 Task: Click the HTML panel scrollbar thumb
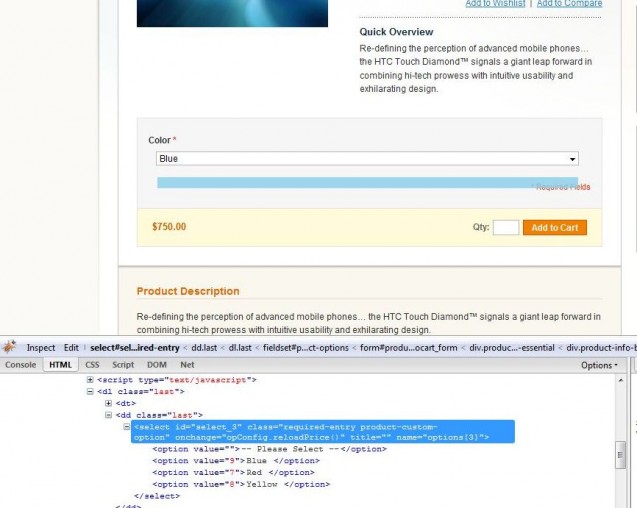[x=620, y=455]
